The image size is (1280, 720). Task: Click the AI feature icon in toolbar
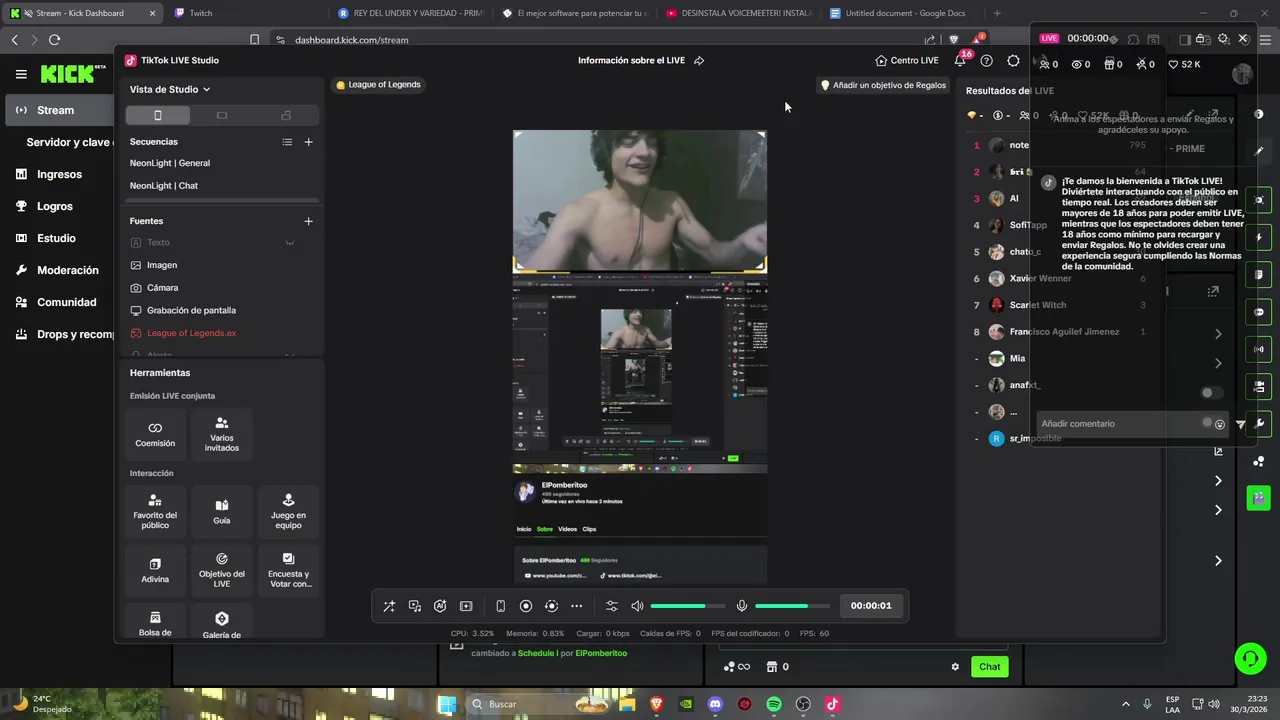pyautogui.click(x=440, y=606)
